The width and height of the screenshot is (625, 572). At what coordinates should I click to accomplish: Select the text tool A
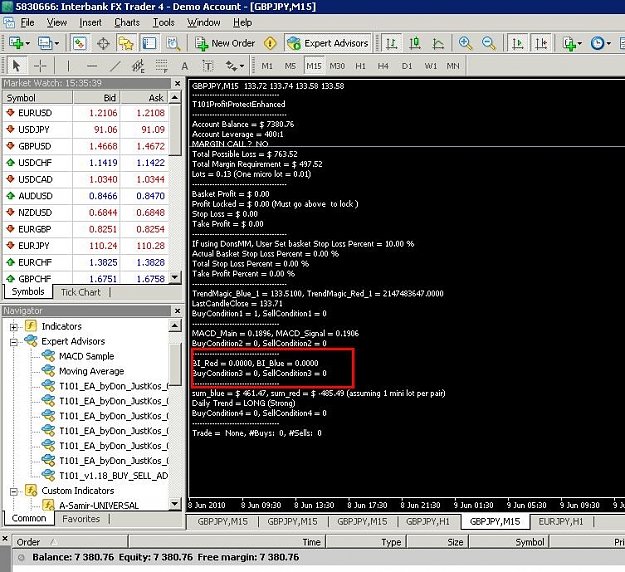click(185, 66)
